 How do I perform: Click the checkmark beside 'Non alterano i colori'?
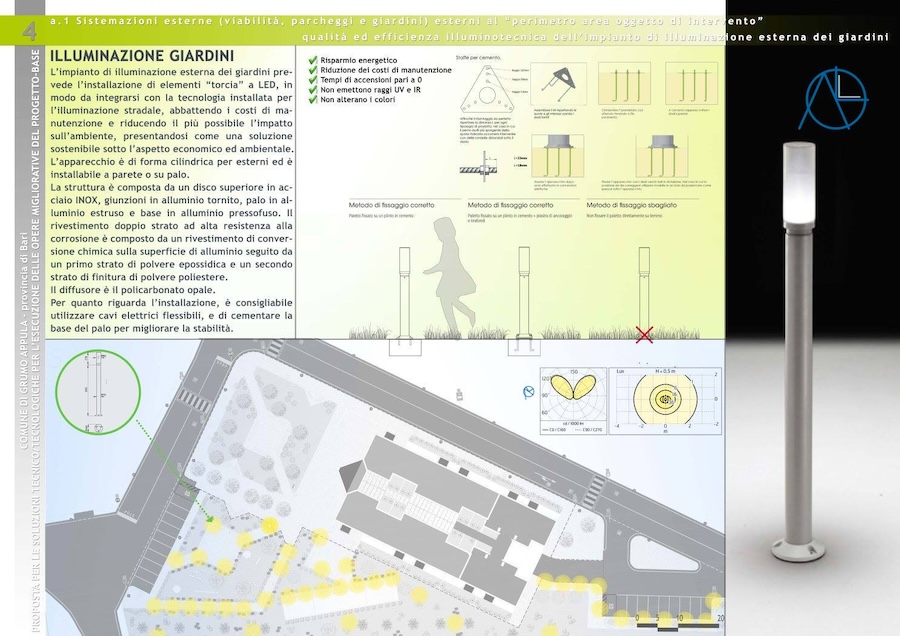coord(314,101)
